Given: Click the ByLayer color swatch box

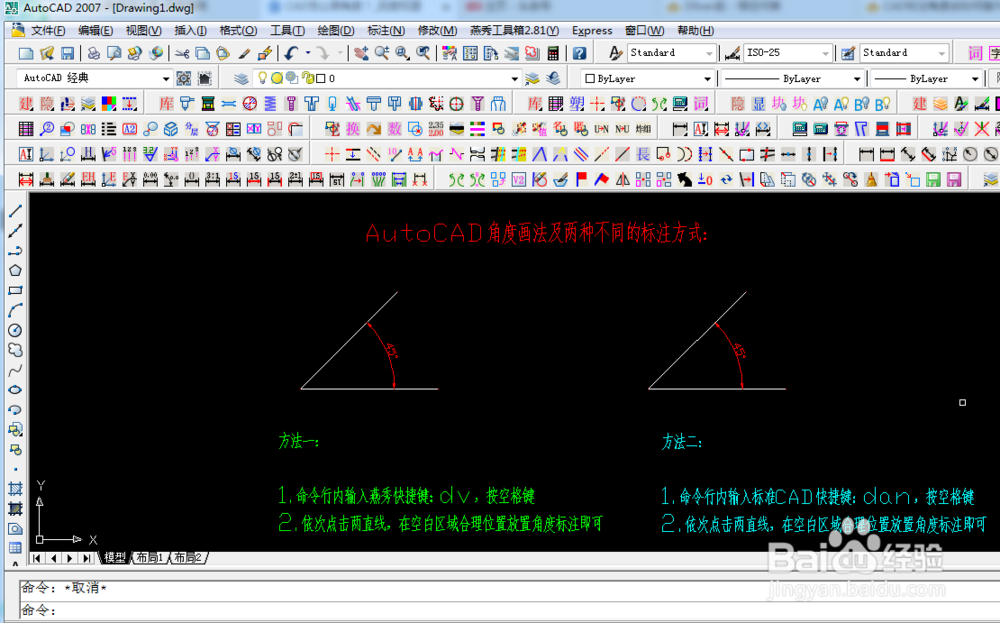Looking at the screenshot, I should point(590,78).
